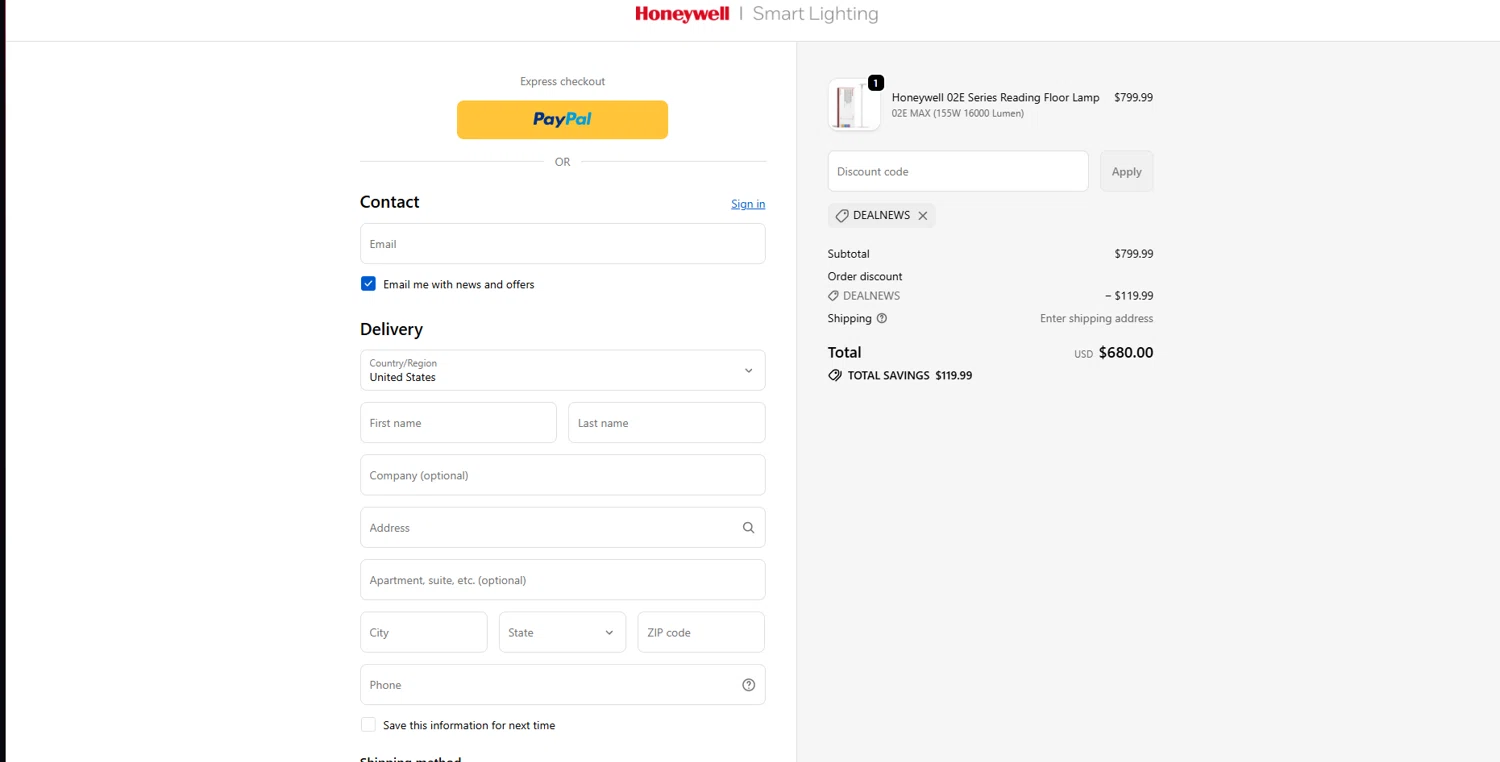
Task: Select the Company (optional) field
Action: pos(563,475)
